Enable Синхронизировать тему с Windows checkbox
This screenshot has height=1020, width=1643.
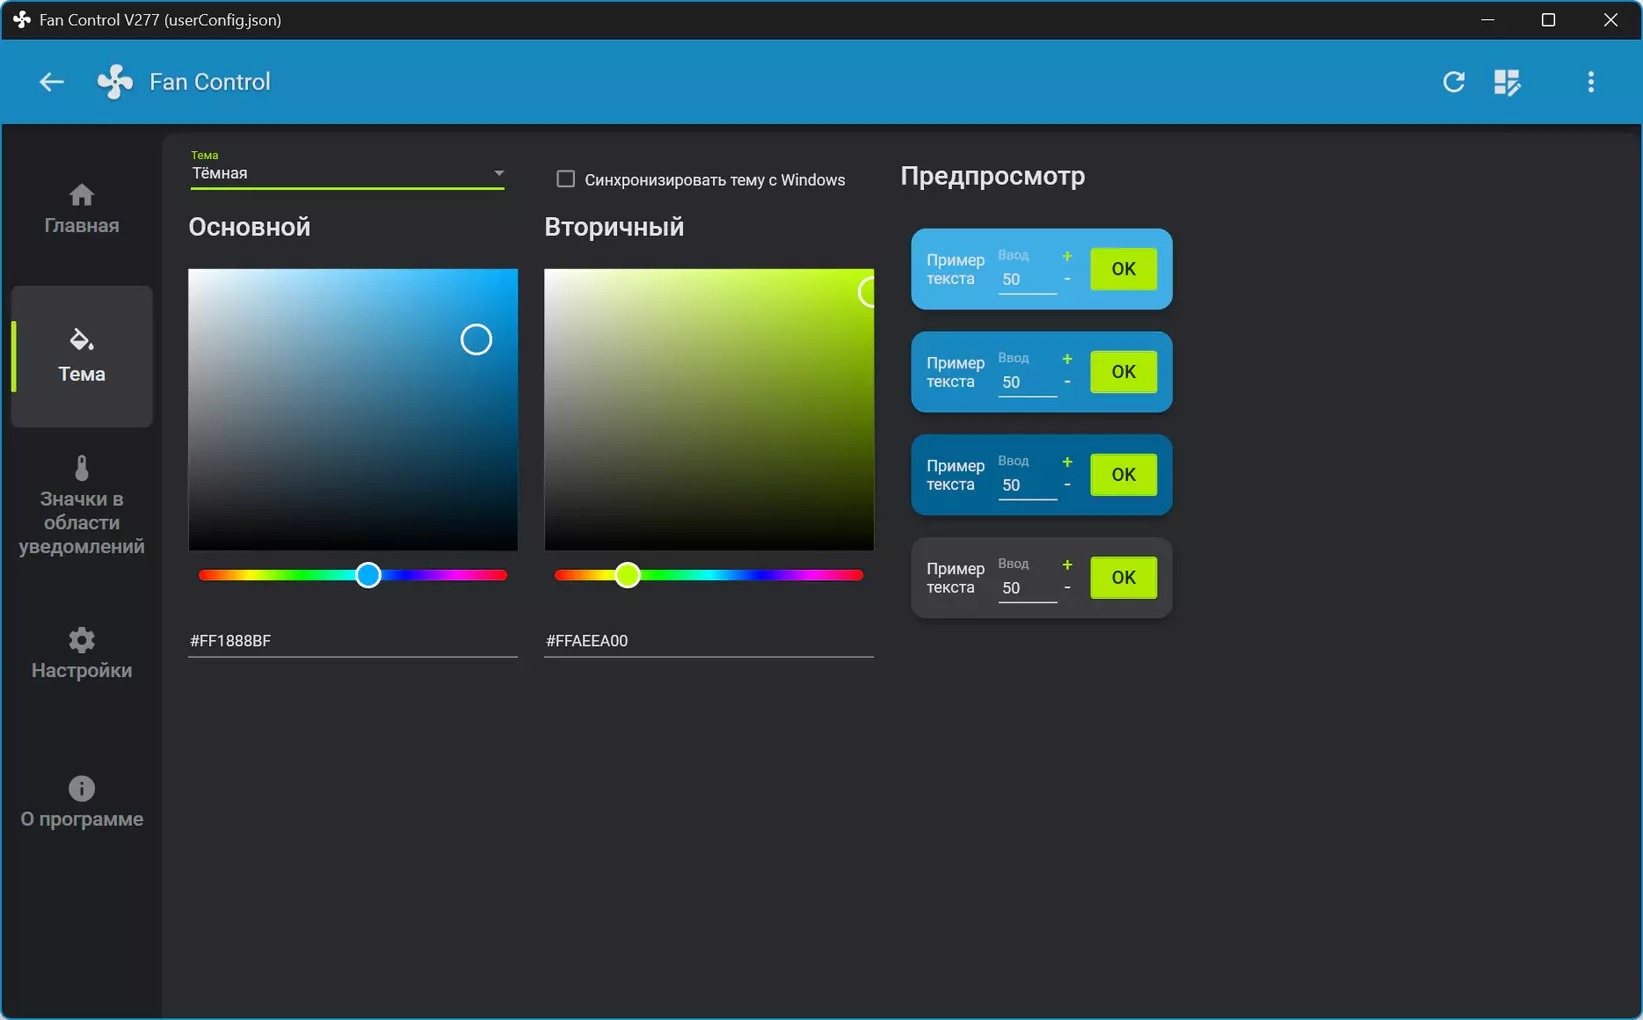(x=566, y=179)
